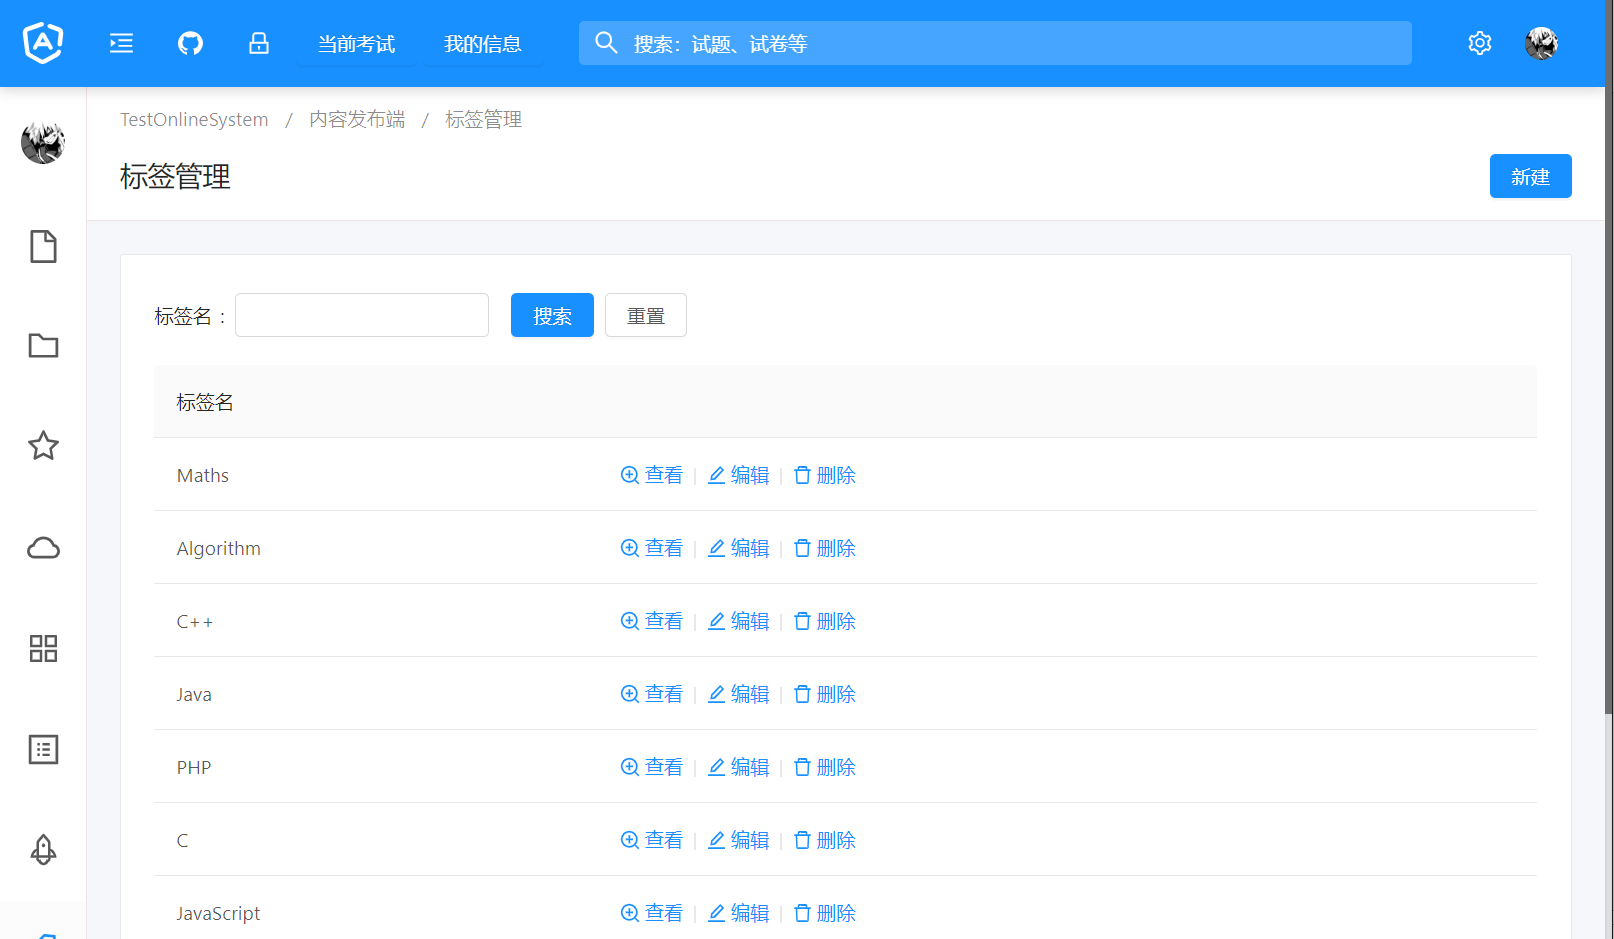Screen dimensions: 1614x939
Task: Open settings gear icon
Action: click(1479, 43)
